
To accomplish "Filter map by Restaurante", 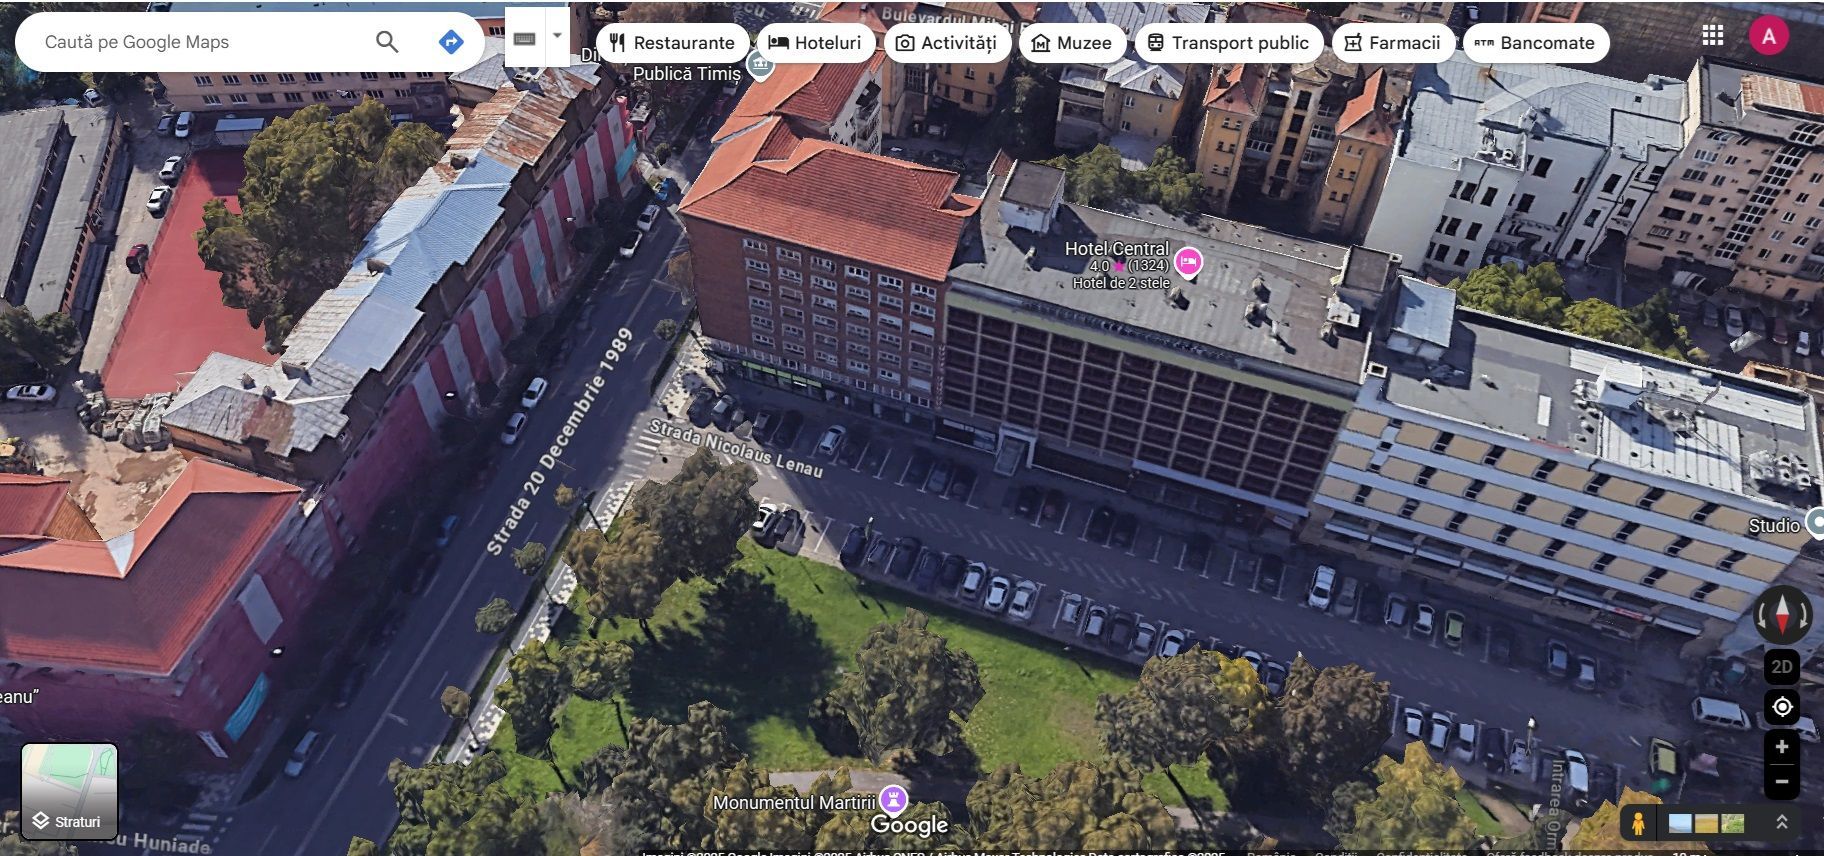I will tap(673, 43).
